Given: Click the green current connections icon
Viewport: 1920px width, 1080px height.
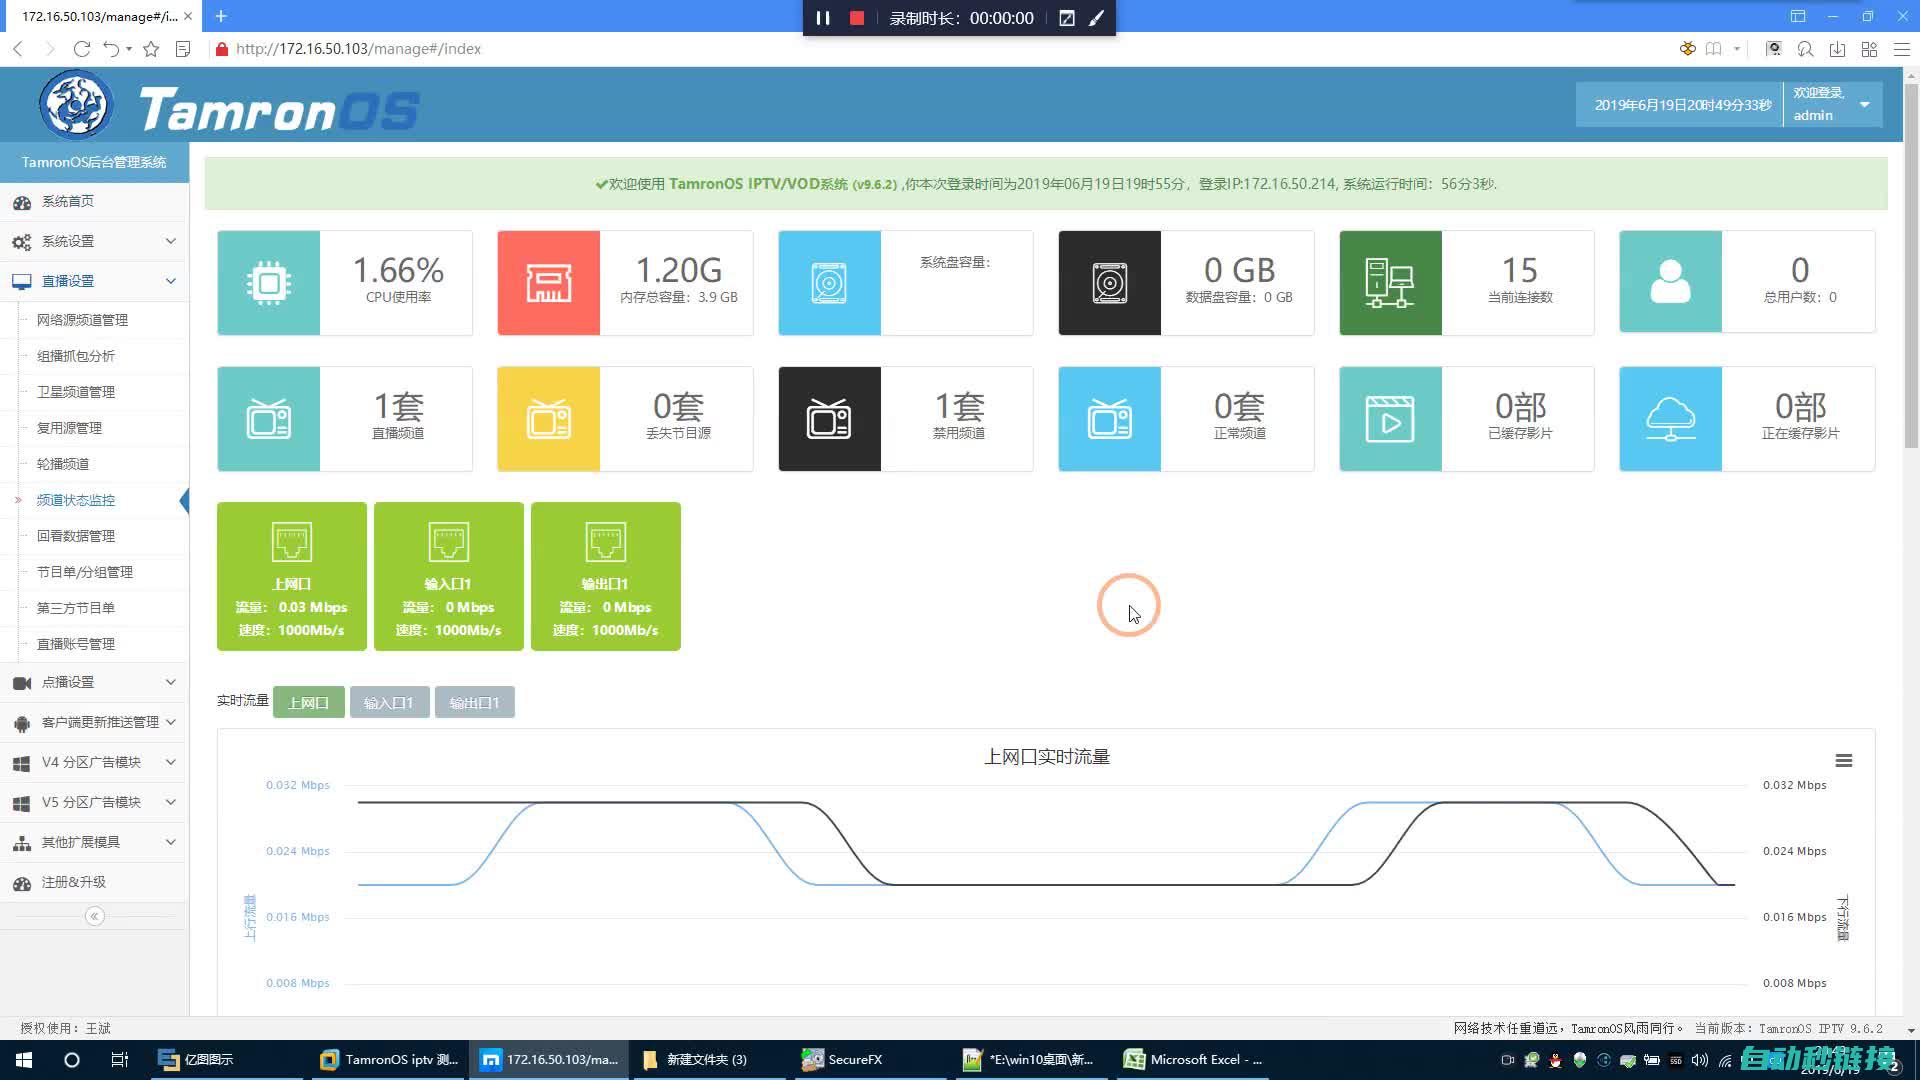Looking at the screenshot, I should click(1391, 283).
